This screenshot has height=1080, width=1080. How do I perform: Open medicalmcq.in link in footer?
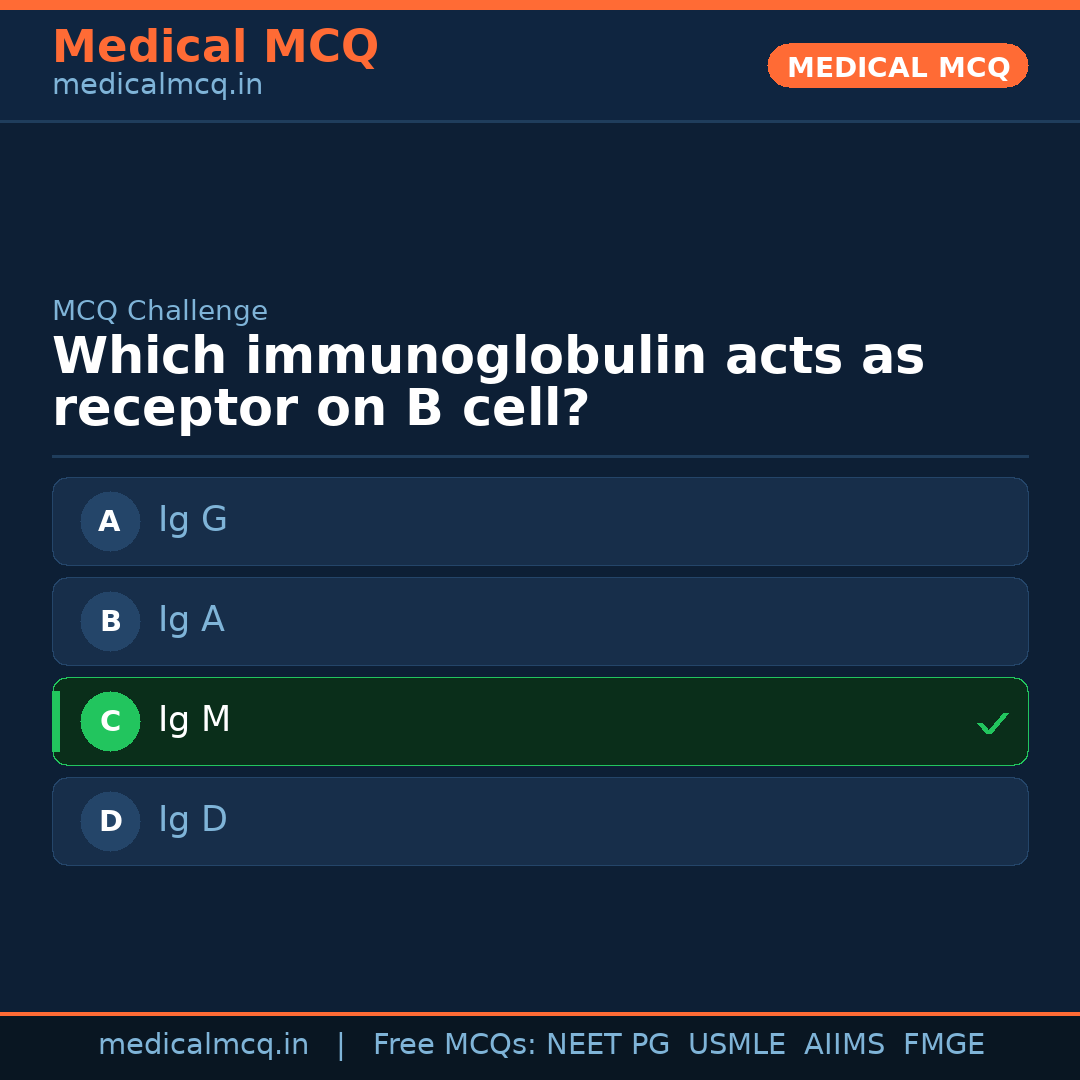[203, 1045]
